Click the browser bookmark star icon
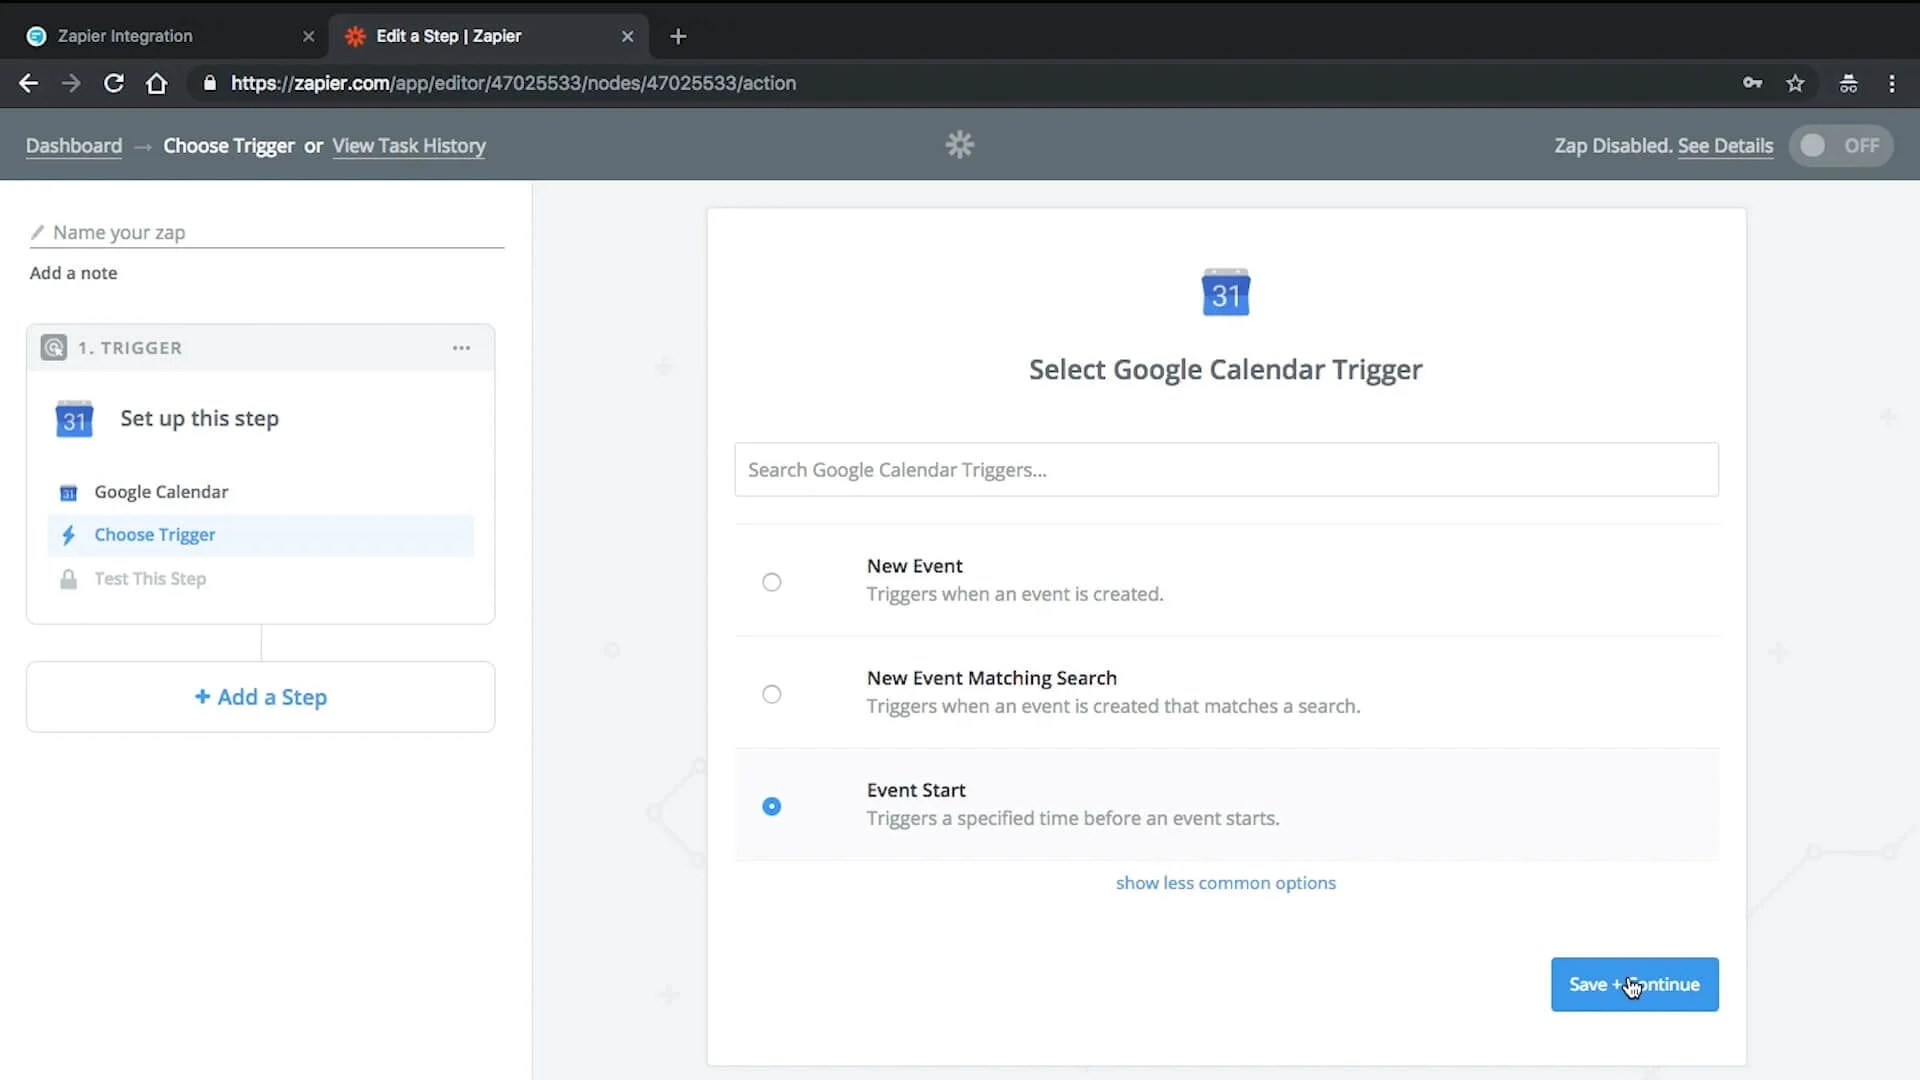 (x=1796, y=83)
